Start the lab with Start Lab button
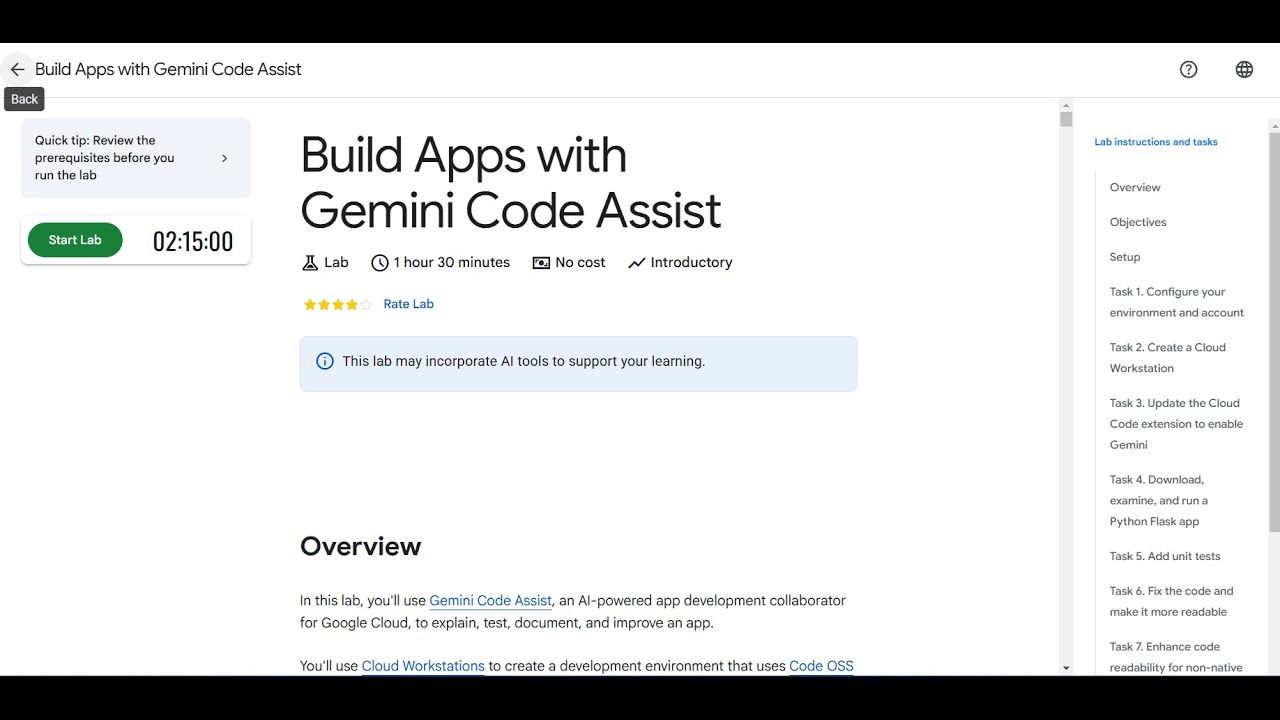 tap(75, 240)
